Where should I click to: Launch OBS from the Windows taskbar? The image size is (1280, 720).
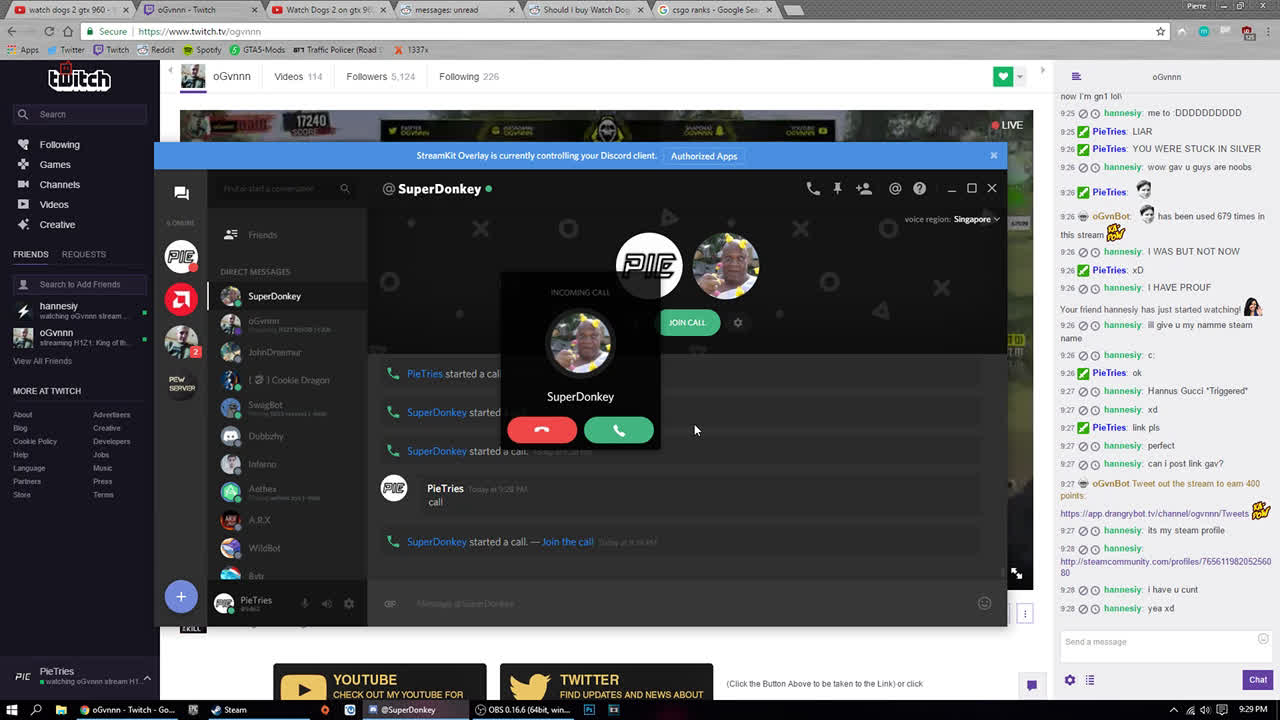pos(516,710)
